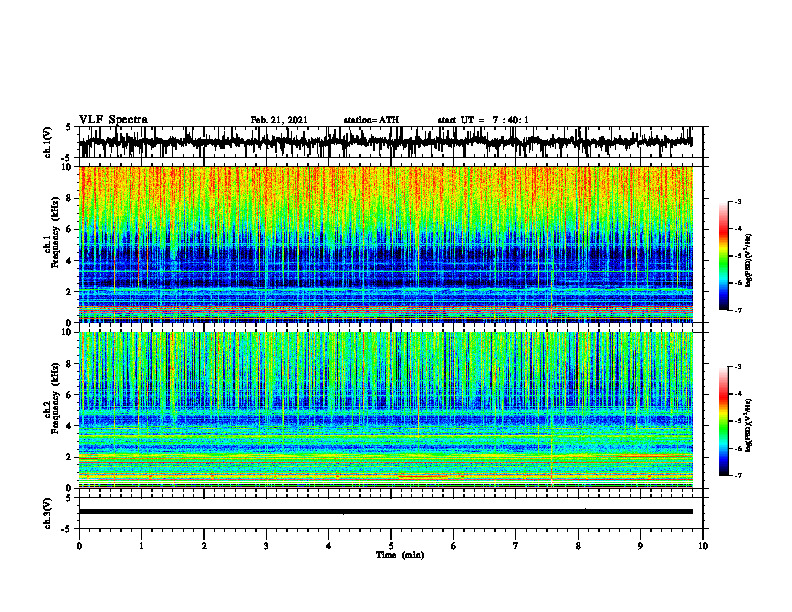792x612 pixels.
Task: Click time axis tick label "10"
Action: pyautogui.click(x=703, y=546)
